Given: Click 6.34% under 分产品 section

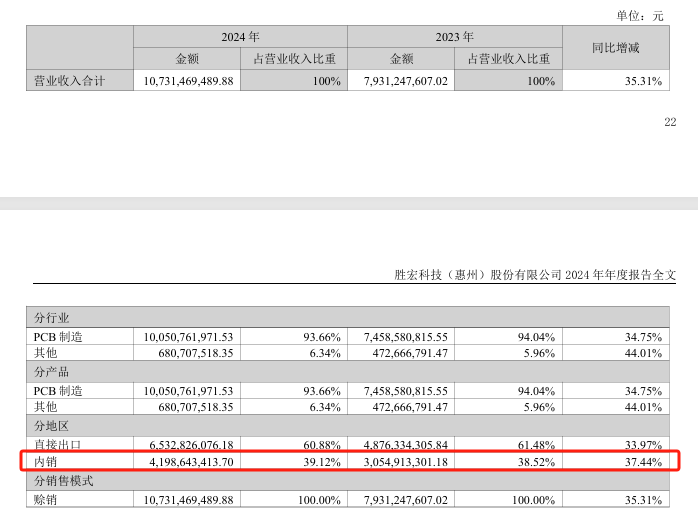Looking at the screenshot, I should pos(325,407).
